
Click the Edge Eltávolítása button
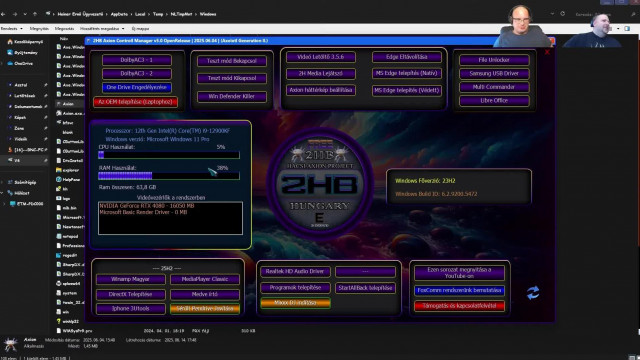[407, 57]
